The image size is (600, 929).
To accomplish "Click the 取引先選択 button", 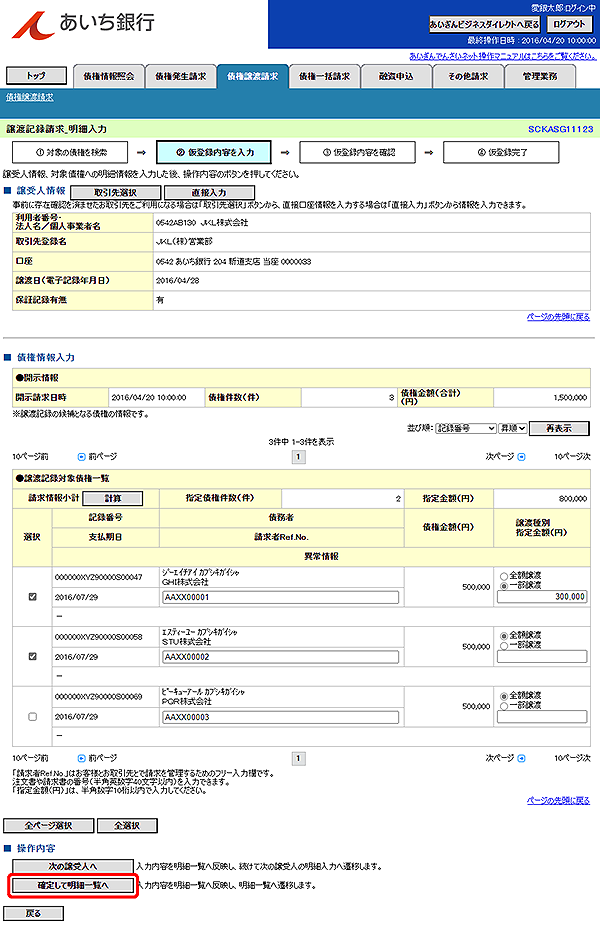I will pos(115,193).
